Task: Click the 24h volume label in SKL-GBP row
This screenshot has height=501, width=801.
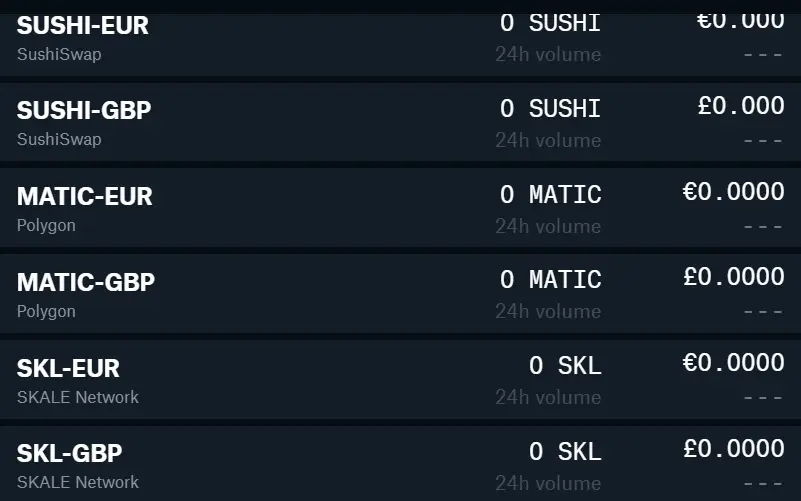Action: (548, 483)
